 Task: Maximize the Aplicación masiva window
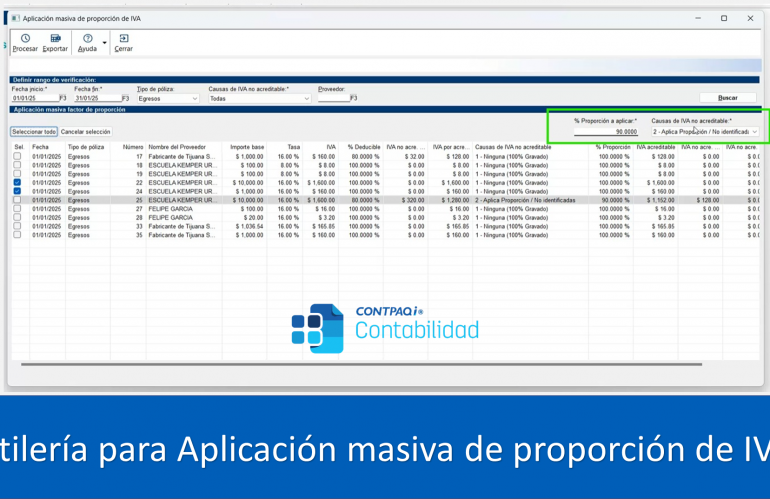tap(724, 18)
